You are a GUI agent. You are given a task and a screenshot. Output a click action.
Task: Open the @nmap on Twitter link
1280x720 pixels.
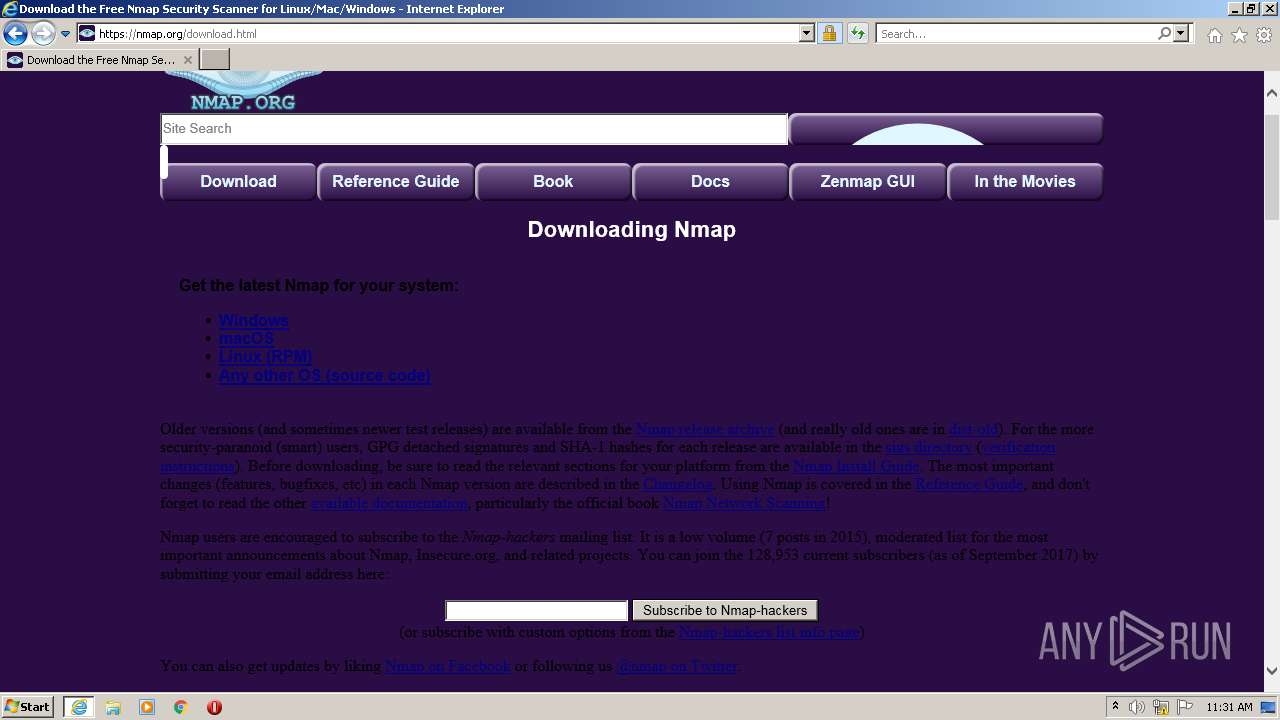click(677, 666)
